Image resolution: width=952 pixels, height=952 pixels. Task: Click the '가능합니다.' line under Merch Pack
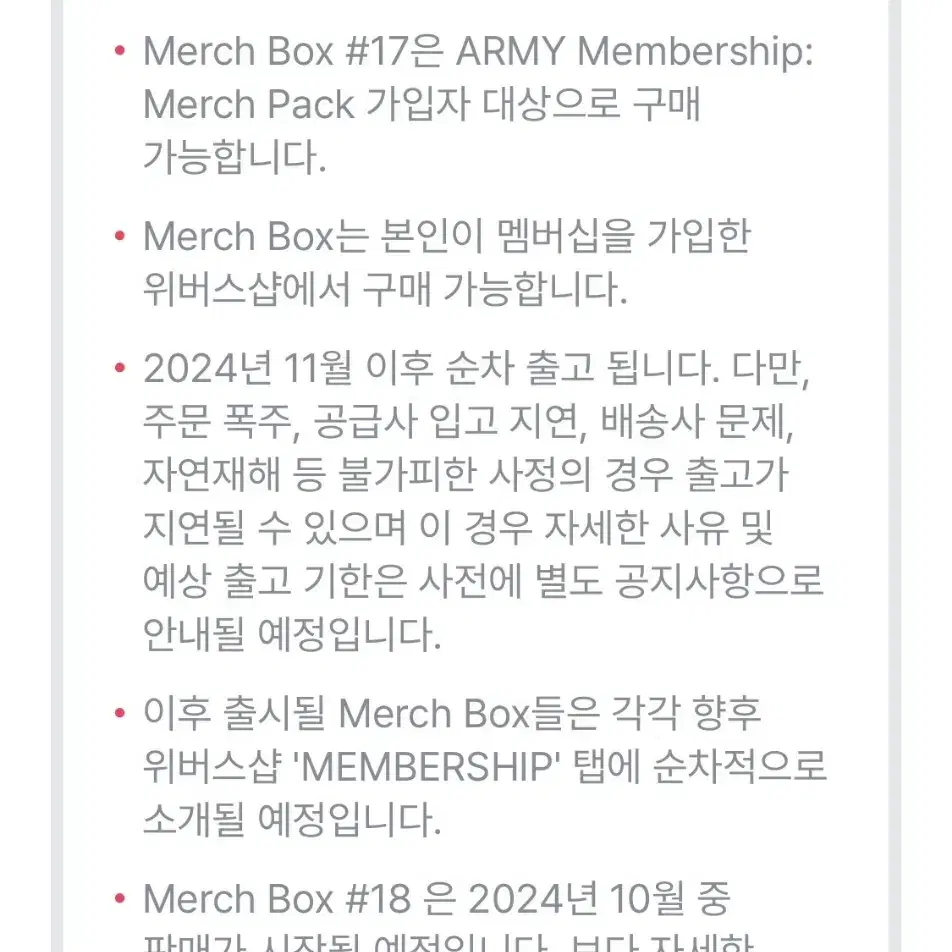click(234, 157)
